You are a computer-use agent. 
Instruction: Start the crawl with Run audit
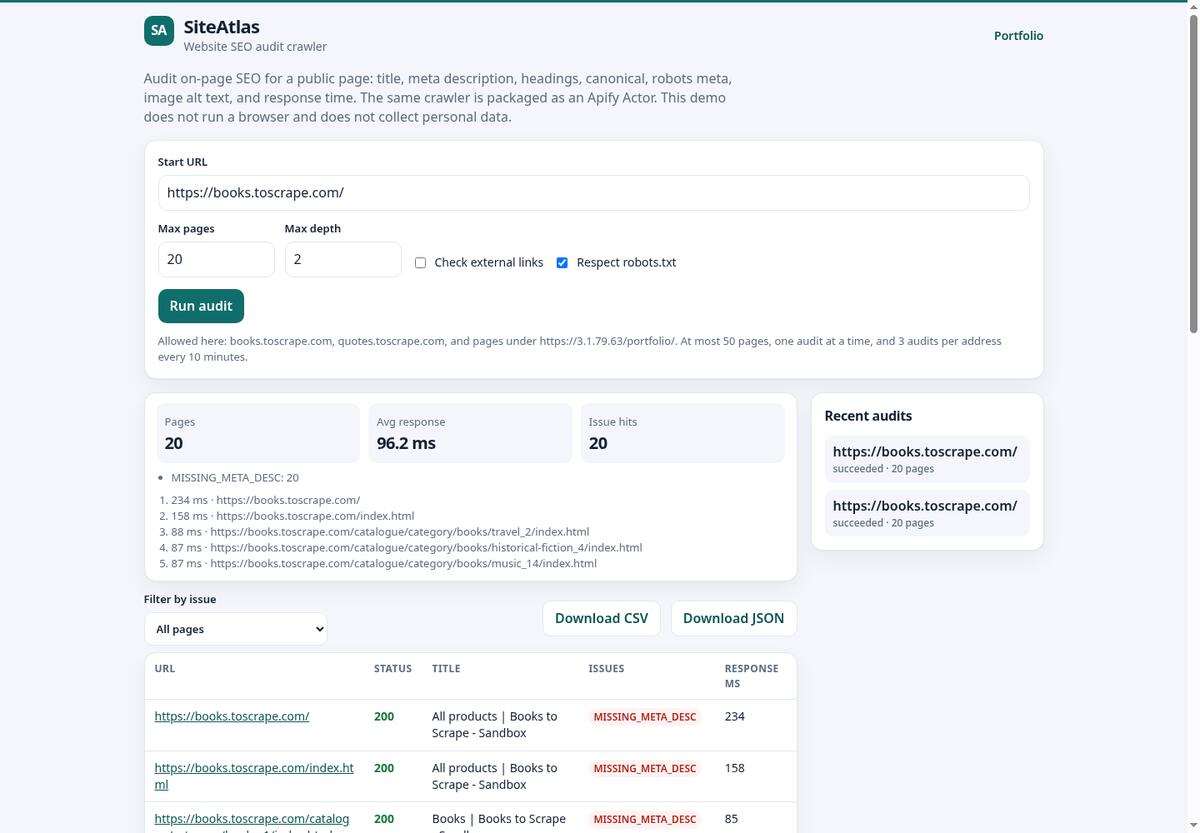click(x=201, y=306)
